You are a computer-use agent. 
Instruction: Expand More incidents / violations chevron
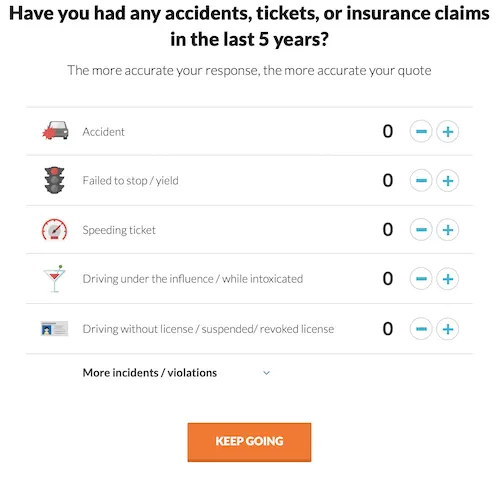(266, 373)
